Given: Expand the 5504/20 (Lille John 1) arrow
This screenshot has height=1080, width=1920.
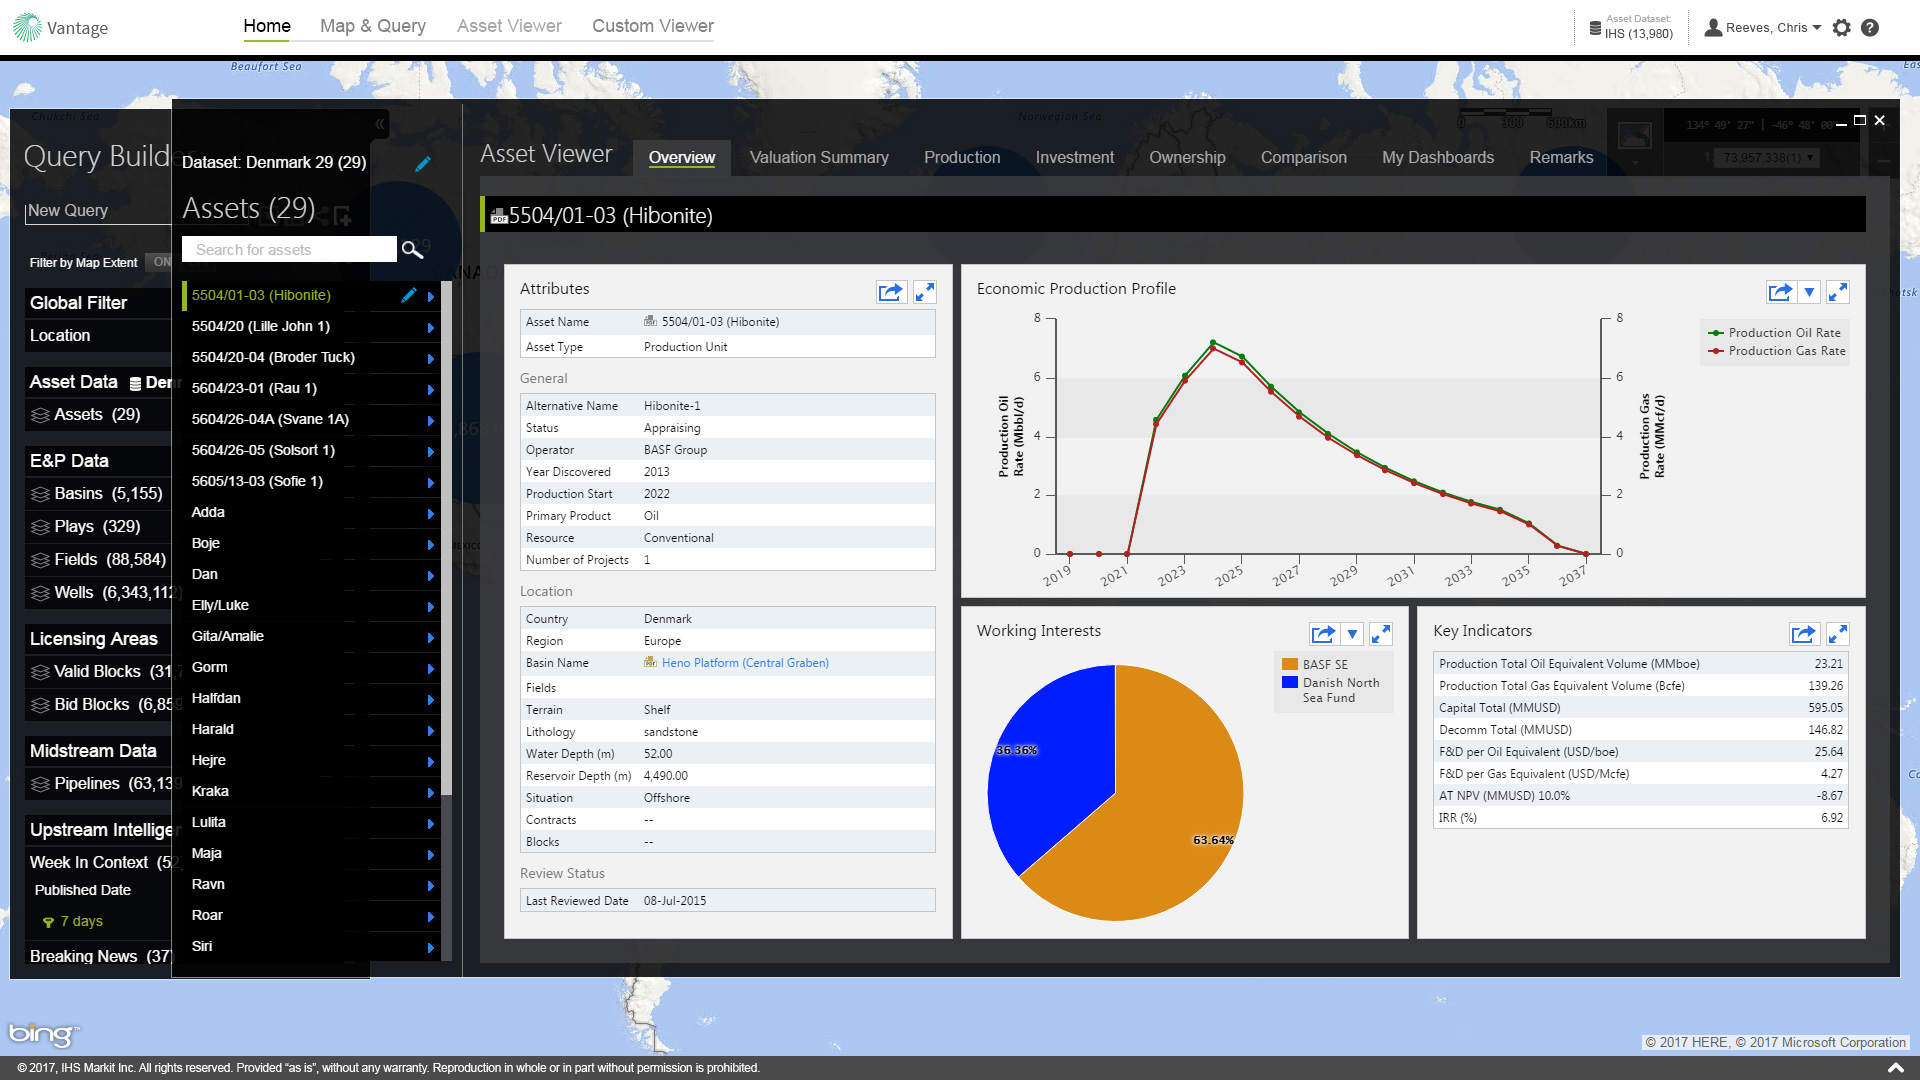Looking at the screenshot, I should (x=431, y=328).
